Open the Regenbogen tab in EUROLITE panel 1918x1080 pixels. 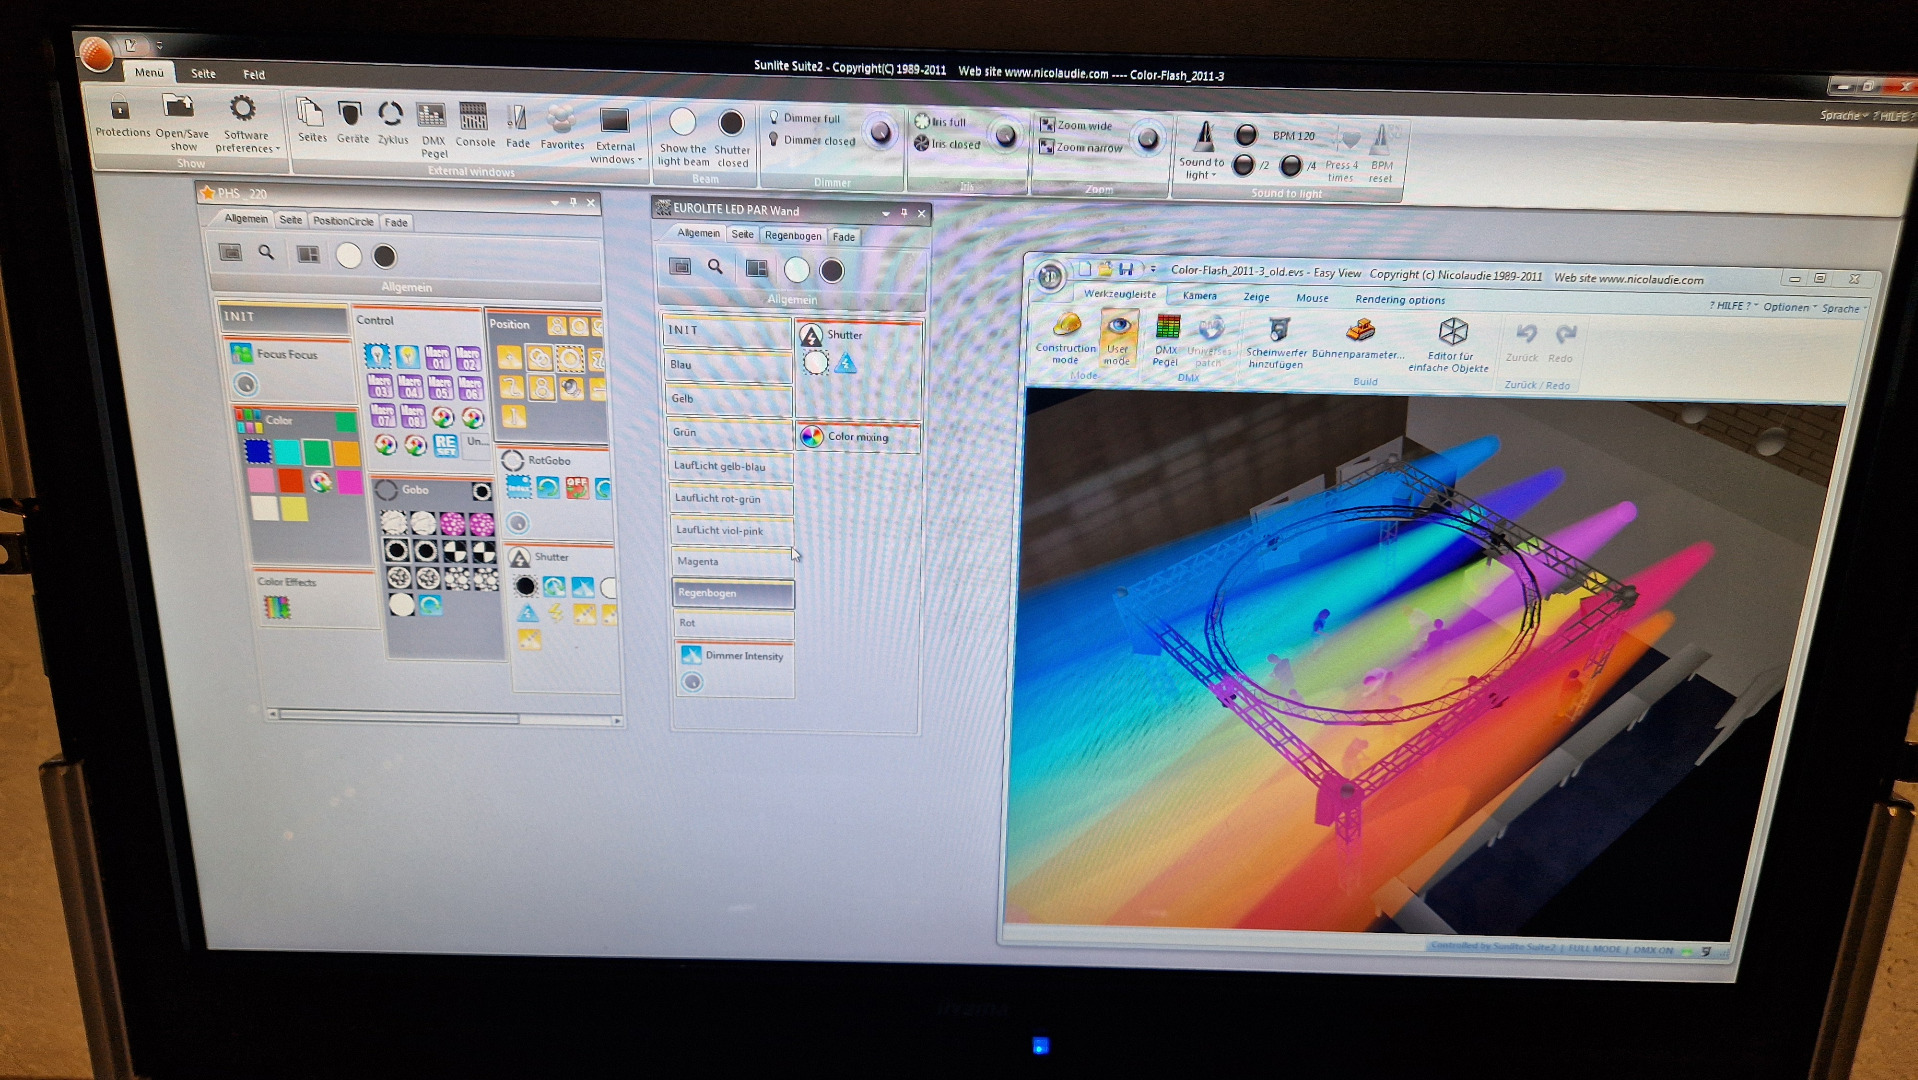792,236
